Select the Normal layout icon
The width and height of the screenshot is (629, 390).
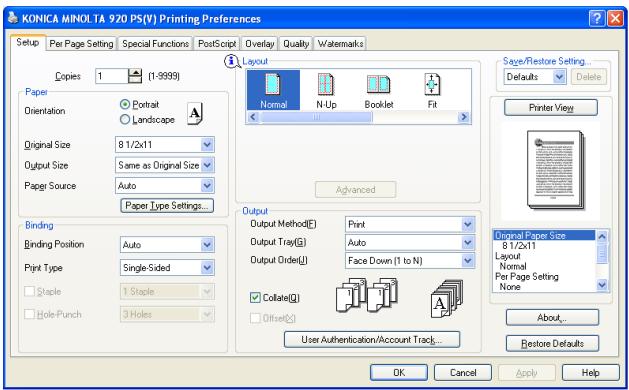273,90
